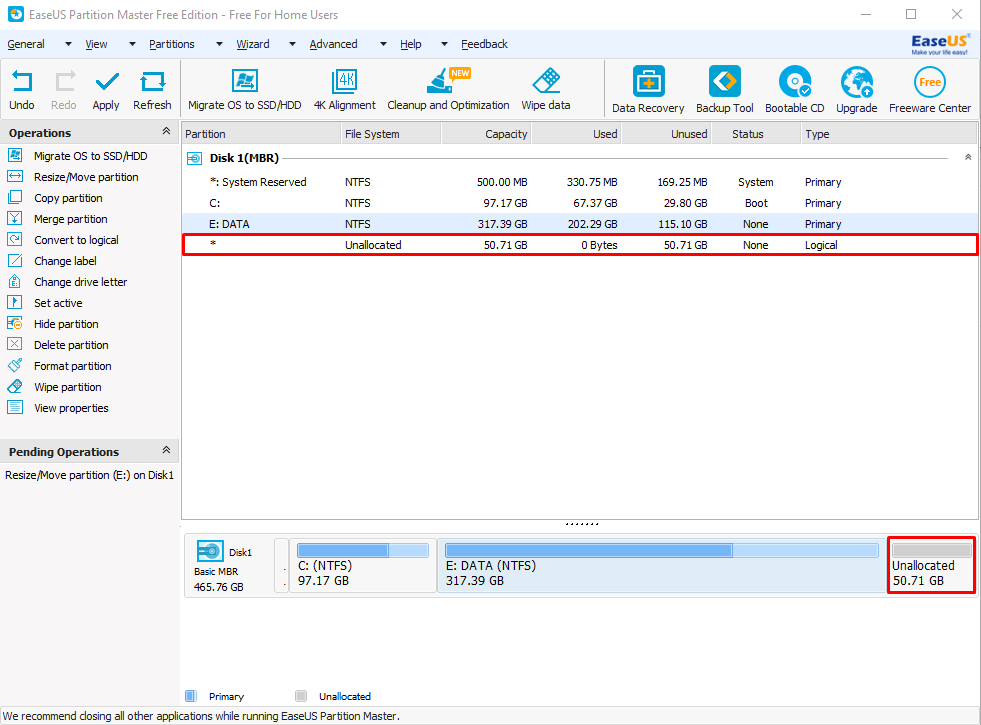The height and width of the screenshot is (725, 981).
Task: Open the Freeware Center
Action: point(930,91)
